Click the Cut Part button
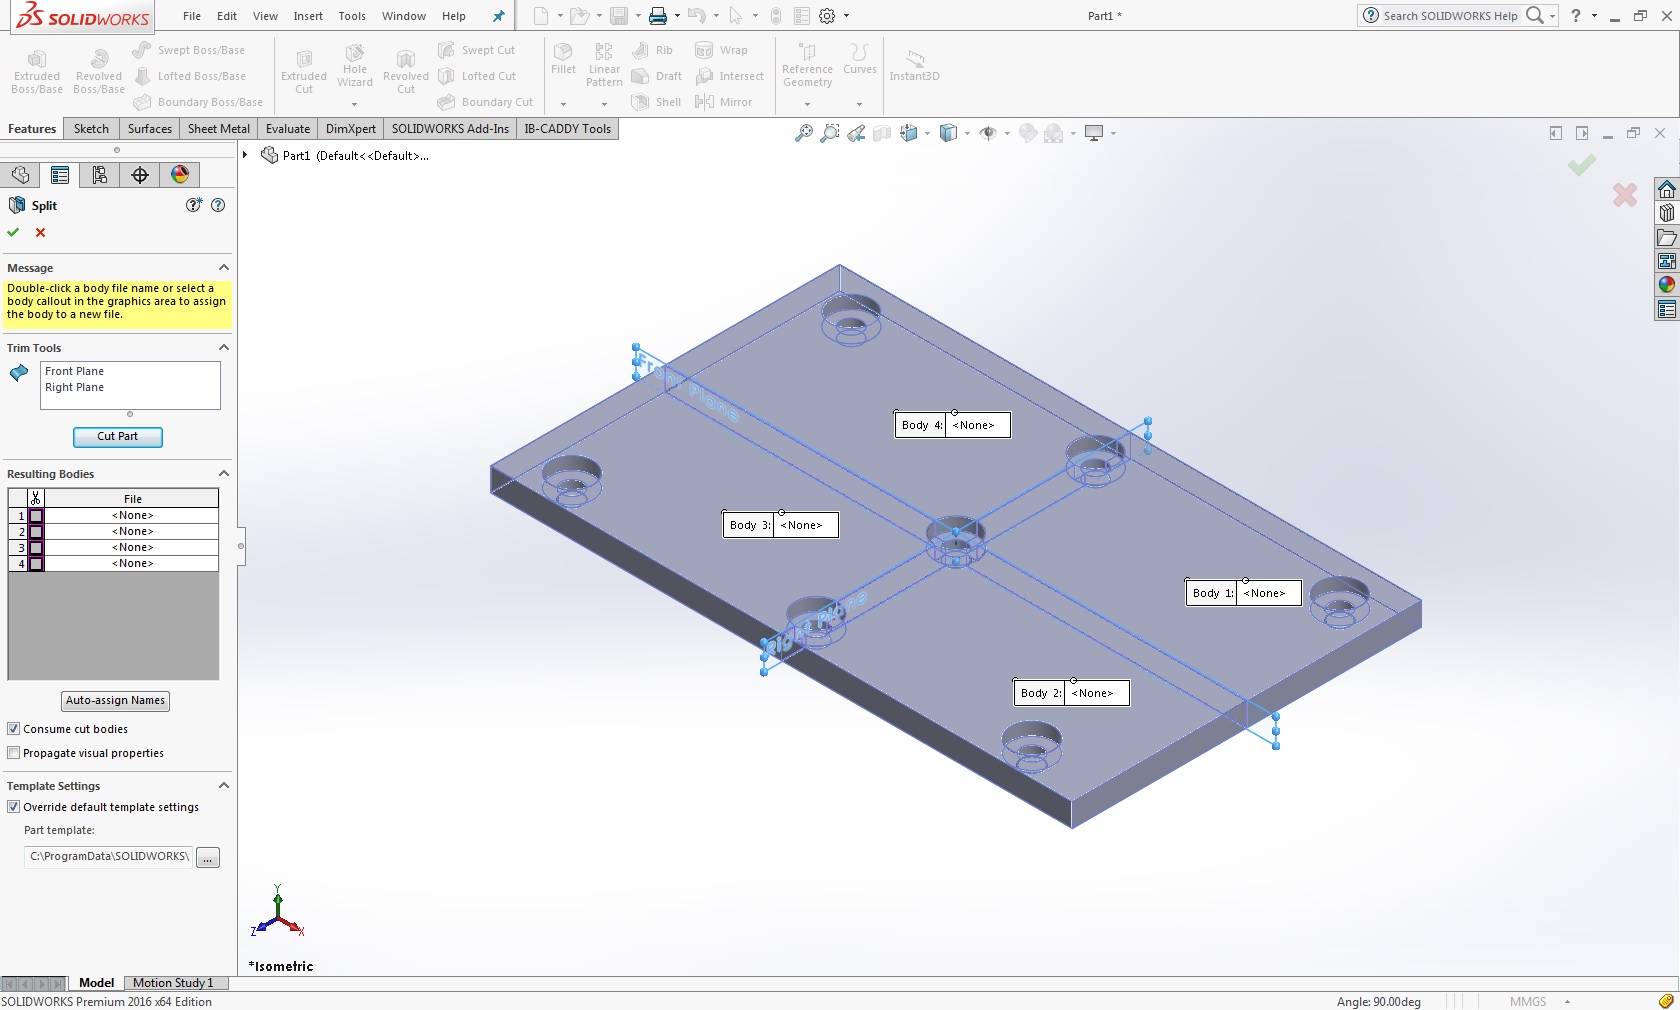1680x1010 pixels. (118, 437)
